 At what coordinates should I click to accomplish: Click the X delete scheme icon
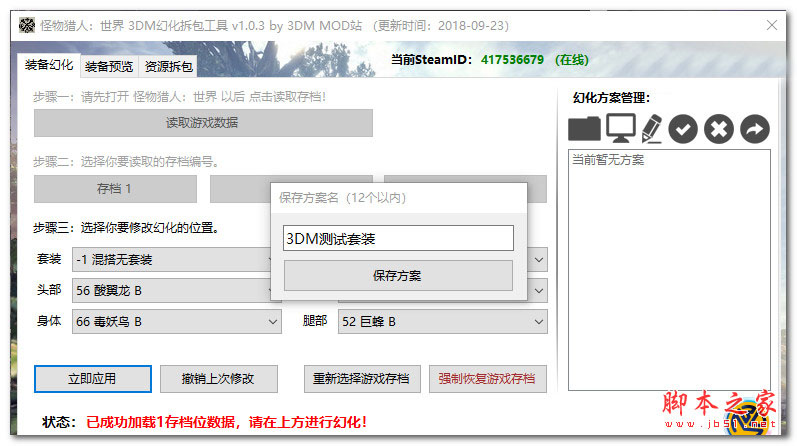point(719,129)
